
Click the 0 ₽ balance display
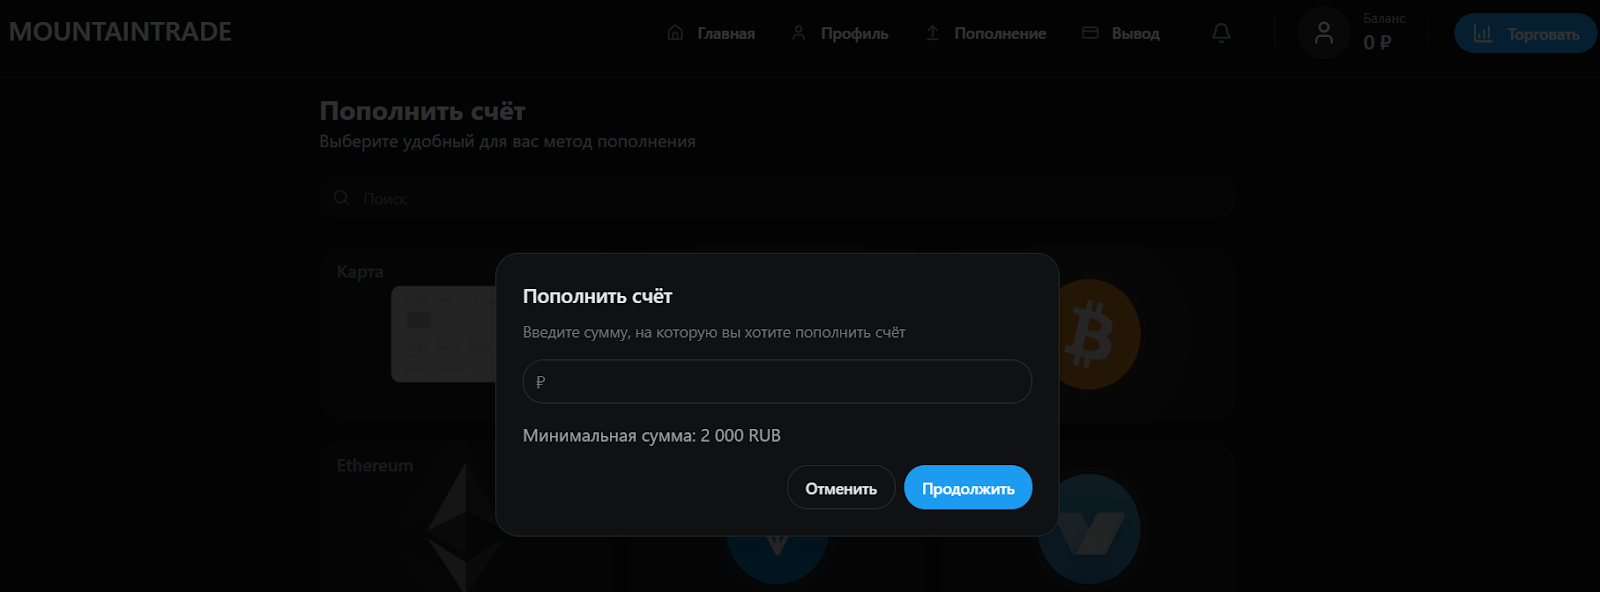(x=1377, y=42)
